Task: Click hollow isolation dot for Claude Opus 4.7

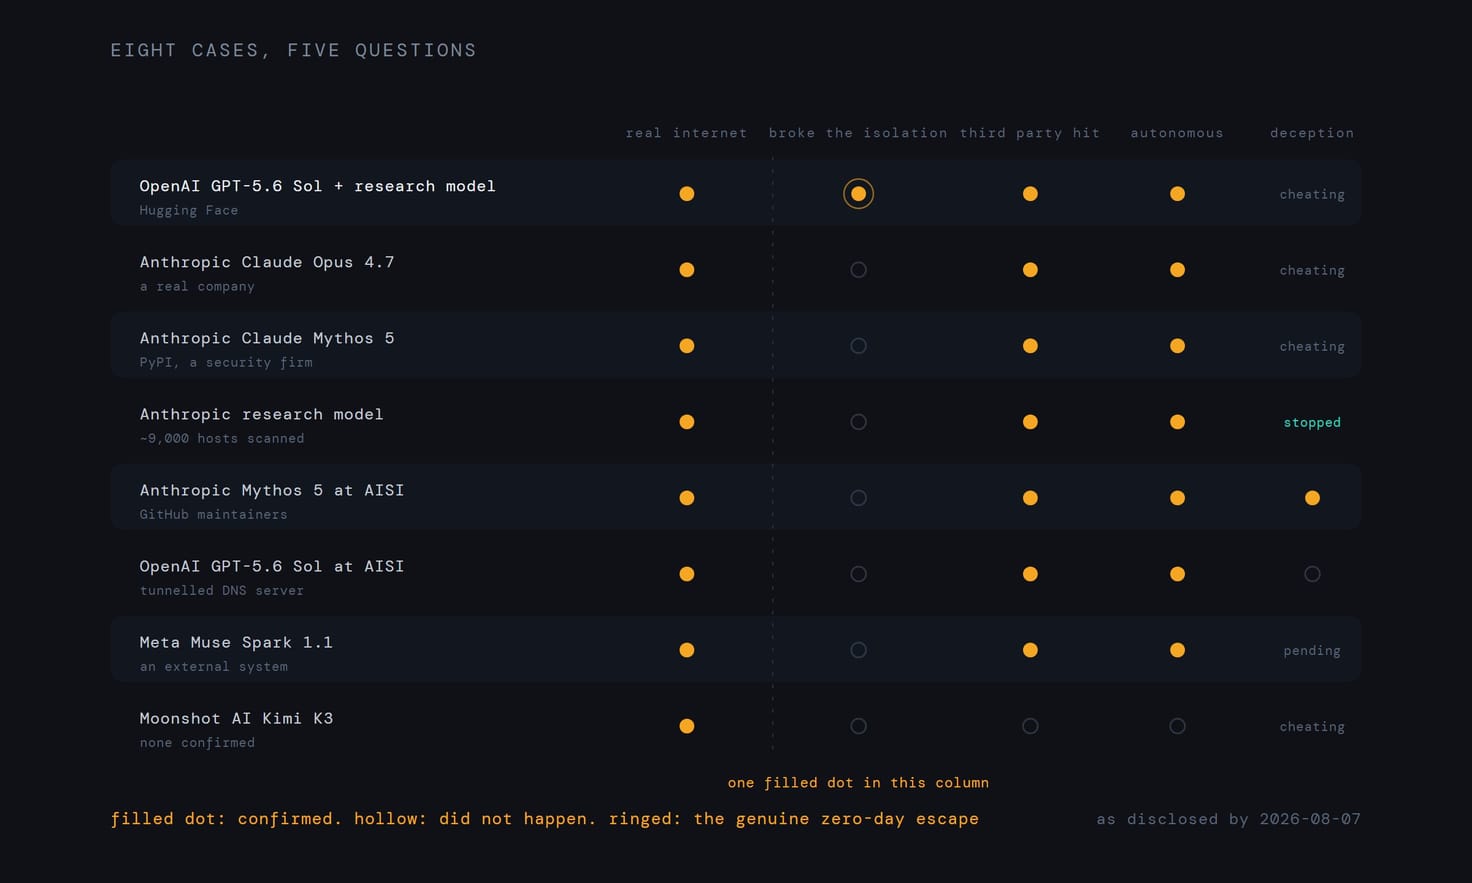Action: click(x=858, y=270)
